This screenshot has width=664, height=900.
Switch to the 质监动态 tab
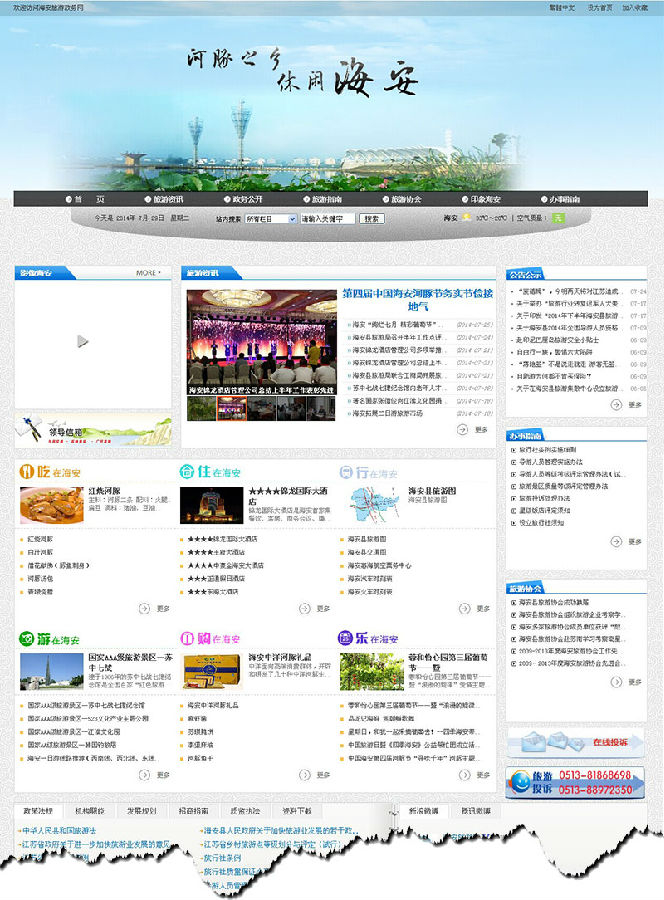tap(245, 811)
